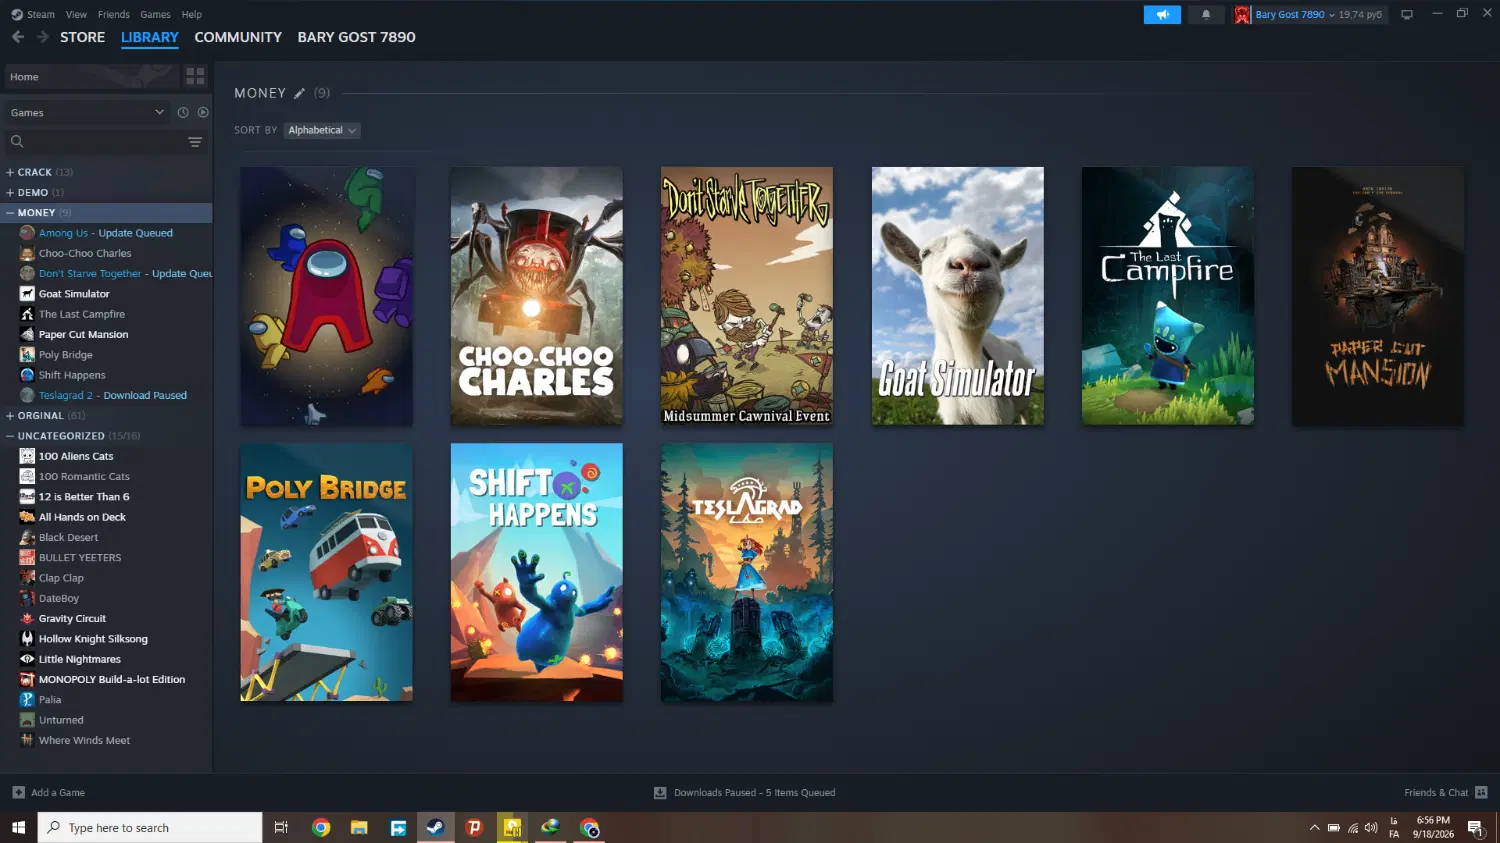Switch to the LIBRARY tab
Viewport: 1500px width, 843px height.
150,37
